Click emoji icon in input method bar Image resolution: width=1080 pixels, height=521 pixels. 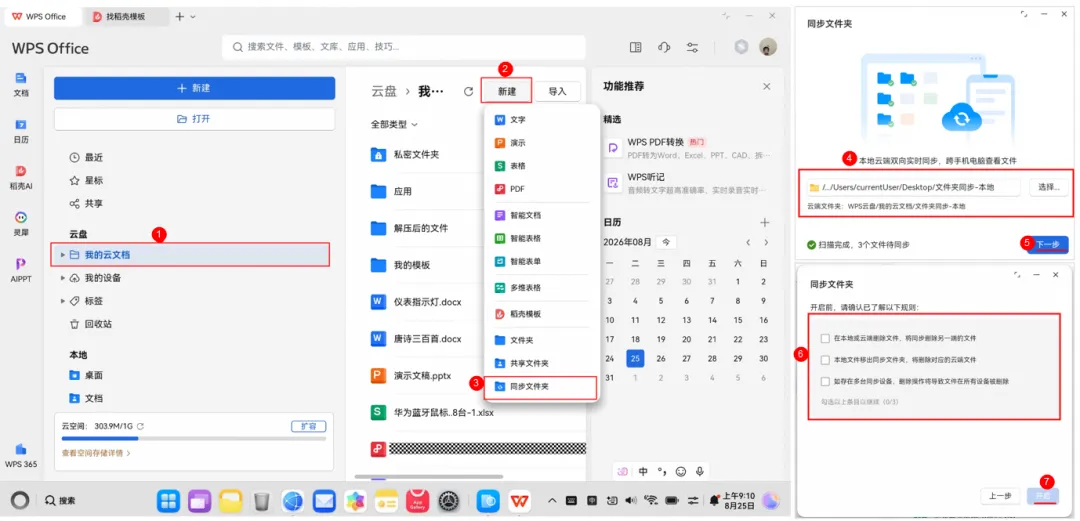pyautogui.click(x=681, y=472)
